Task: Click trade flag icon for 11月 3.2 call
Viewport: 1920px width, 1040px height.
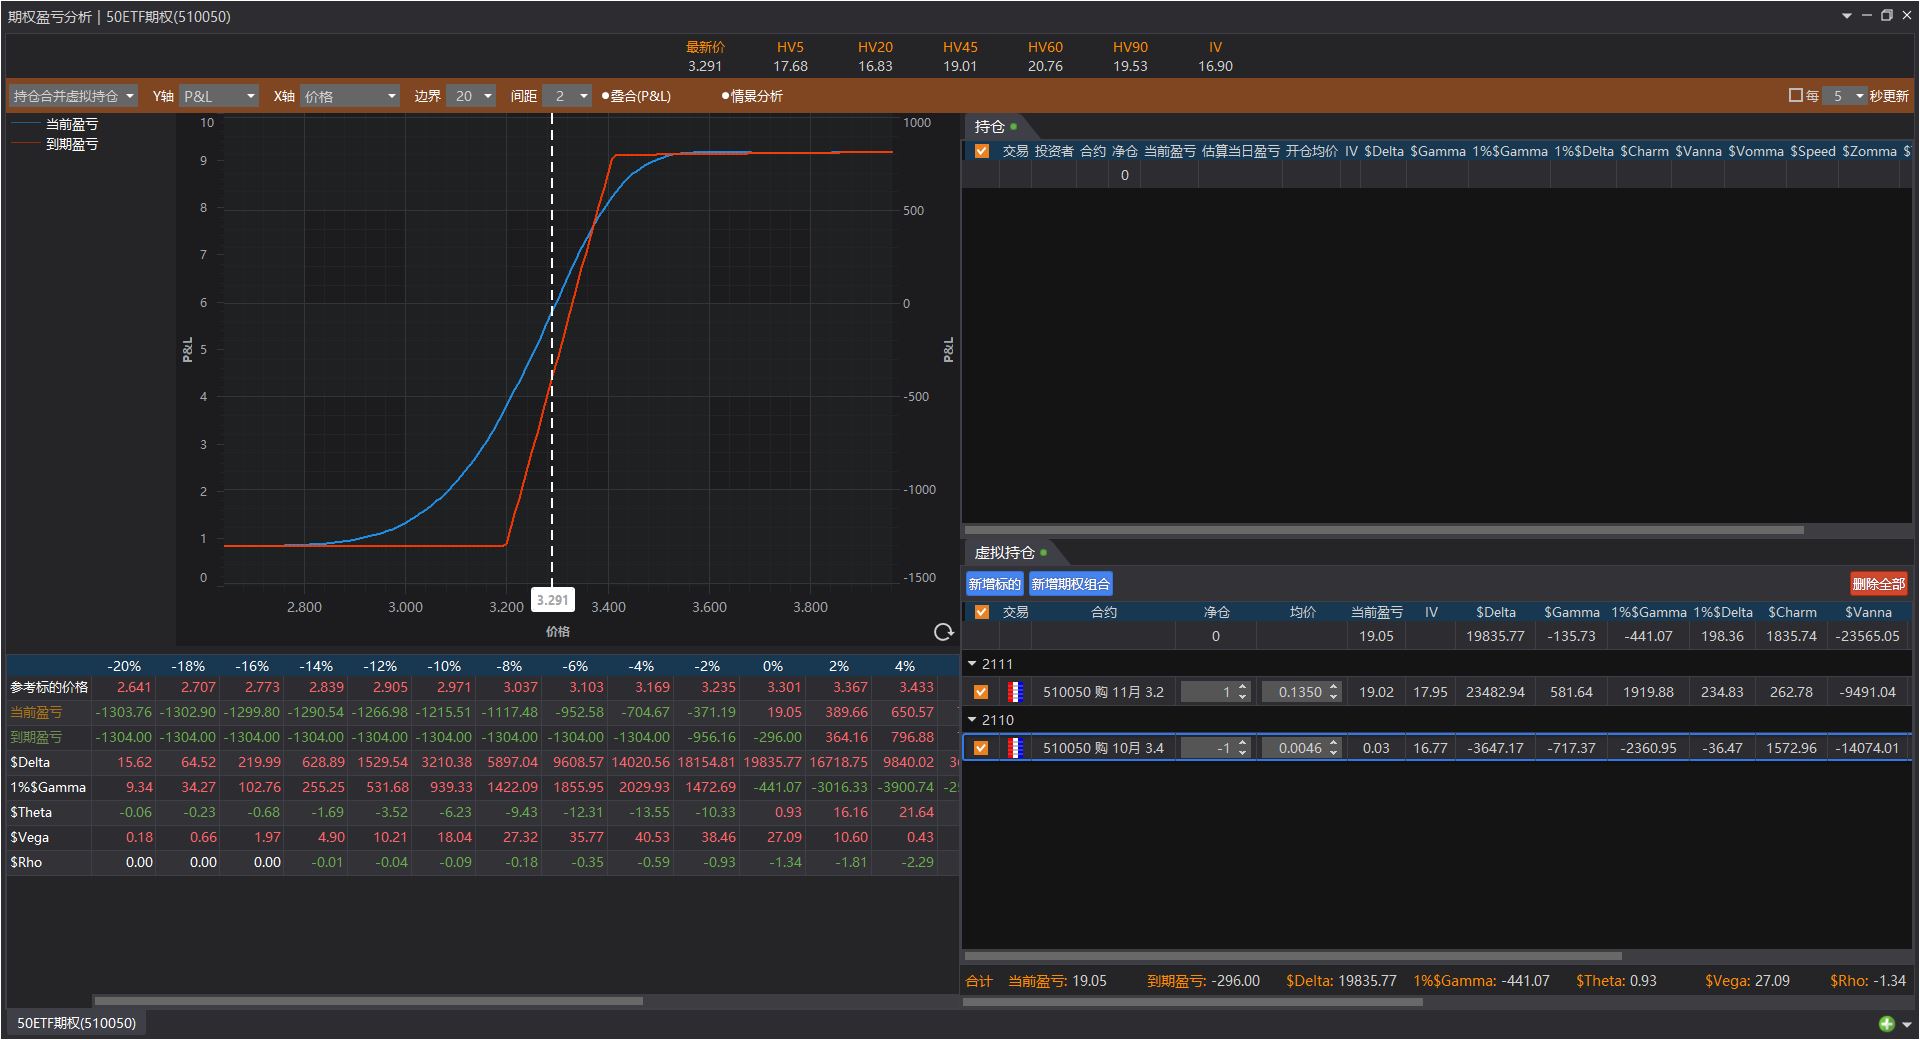Action: [x=1015, y=692]
